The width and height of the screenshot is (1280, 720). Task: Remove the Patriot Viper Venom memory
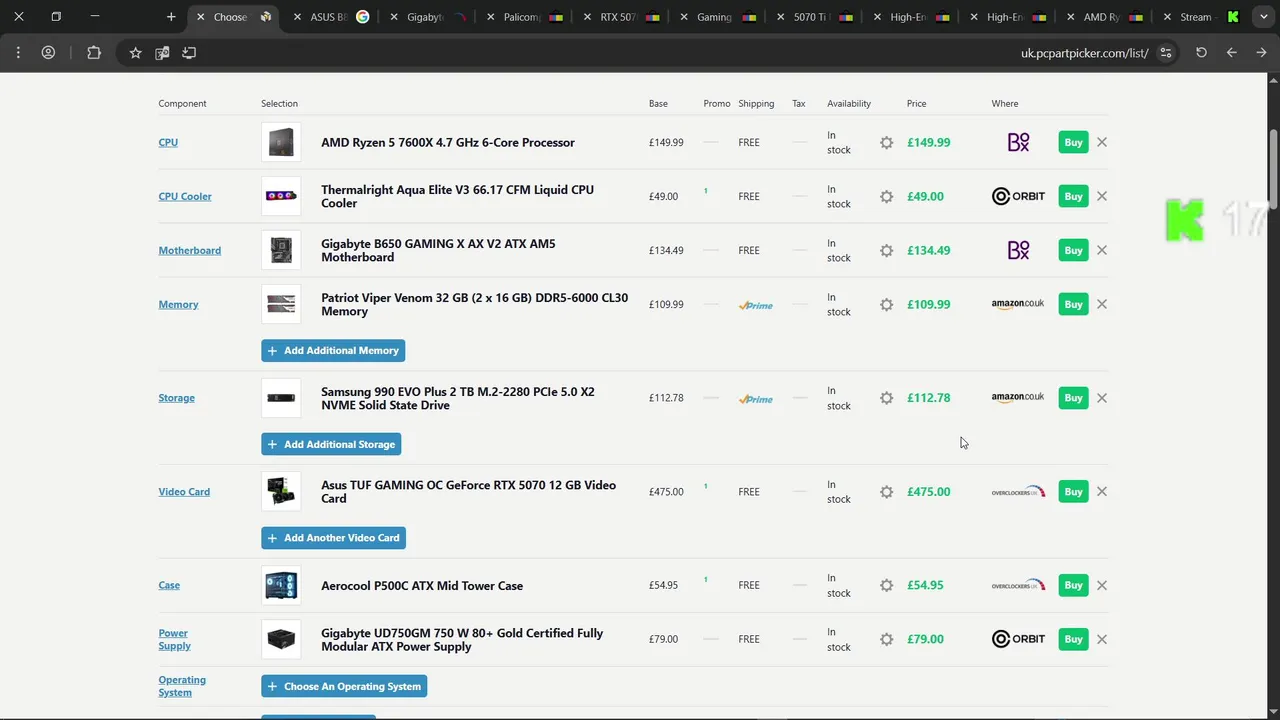(x=1102, y=304)
